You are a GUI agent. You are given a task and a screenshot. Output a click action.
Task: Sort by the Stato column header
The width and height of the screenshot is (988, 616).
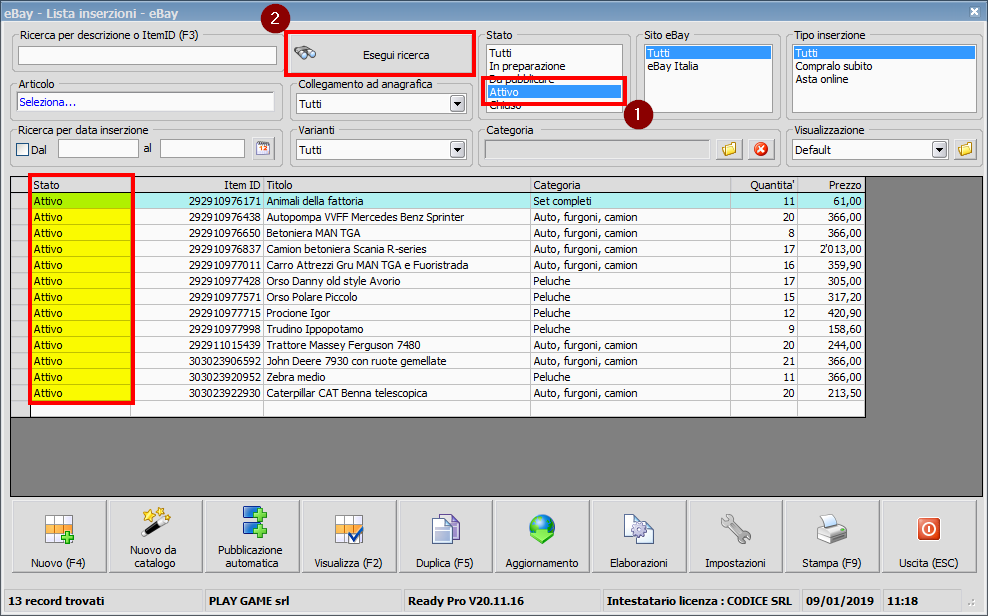81,185
